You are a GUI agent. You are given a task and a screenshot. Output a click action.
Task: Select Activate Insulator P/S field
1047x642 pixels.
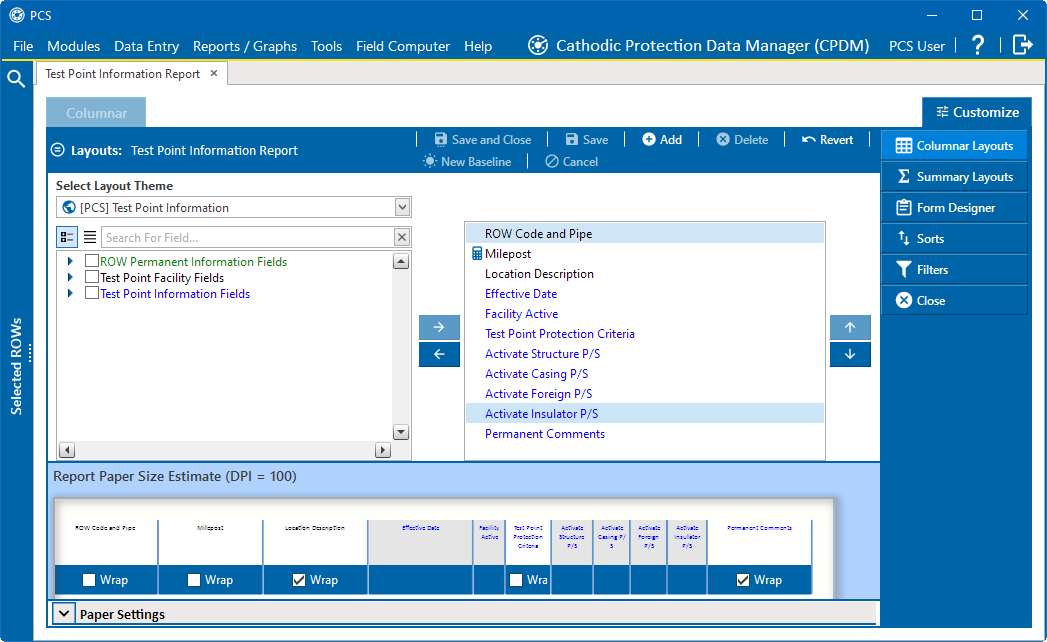(644, 414)
